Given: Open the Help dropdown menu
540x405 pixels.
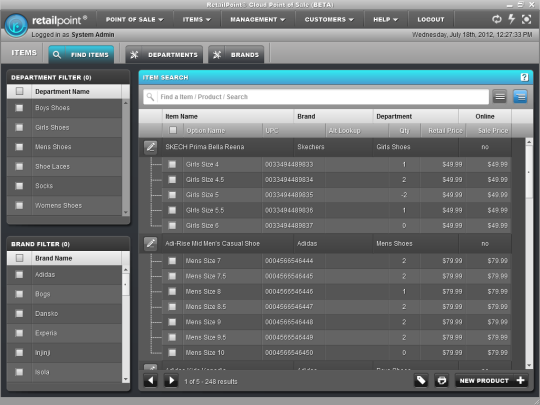Looking at the screenshot, I should pyautogui.click(x=386, y=20).
